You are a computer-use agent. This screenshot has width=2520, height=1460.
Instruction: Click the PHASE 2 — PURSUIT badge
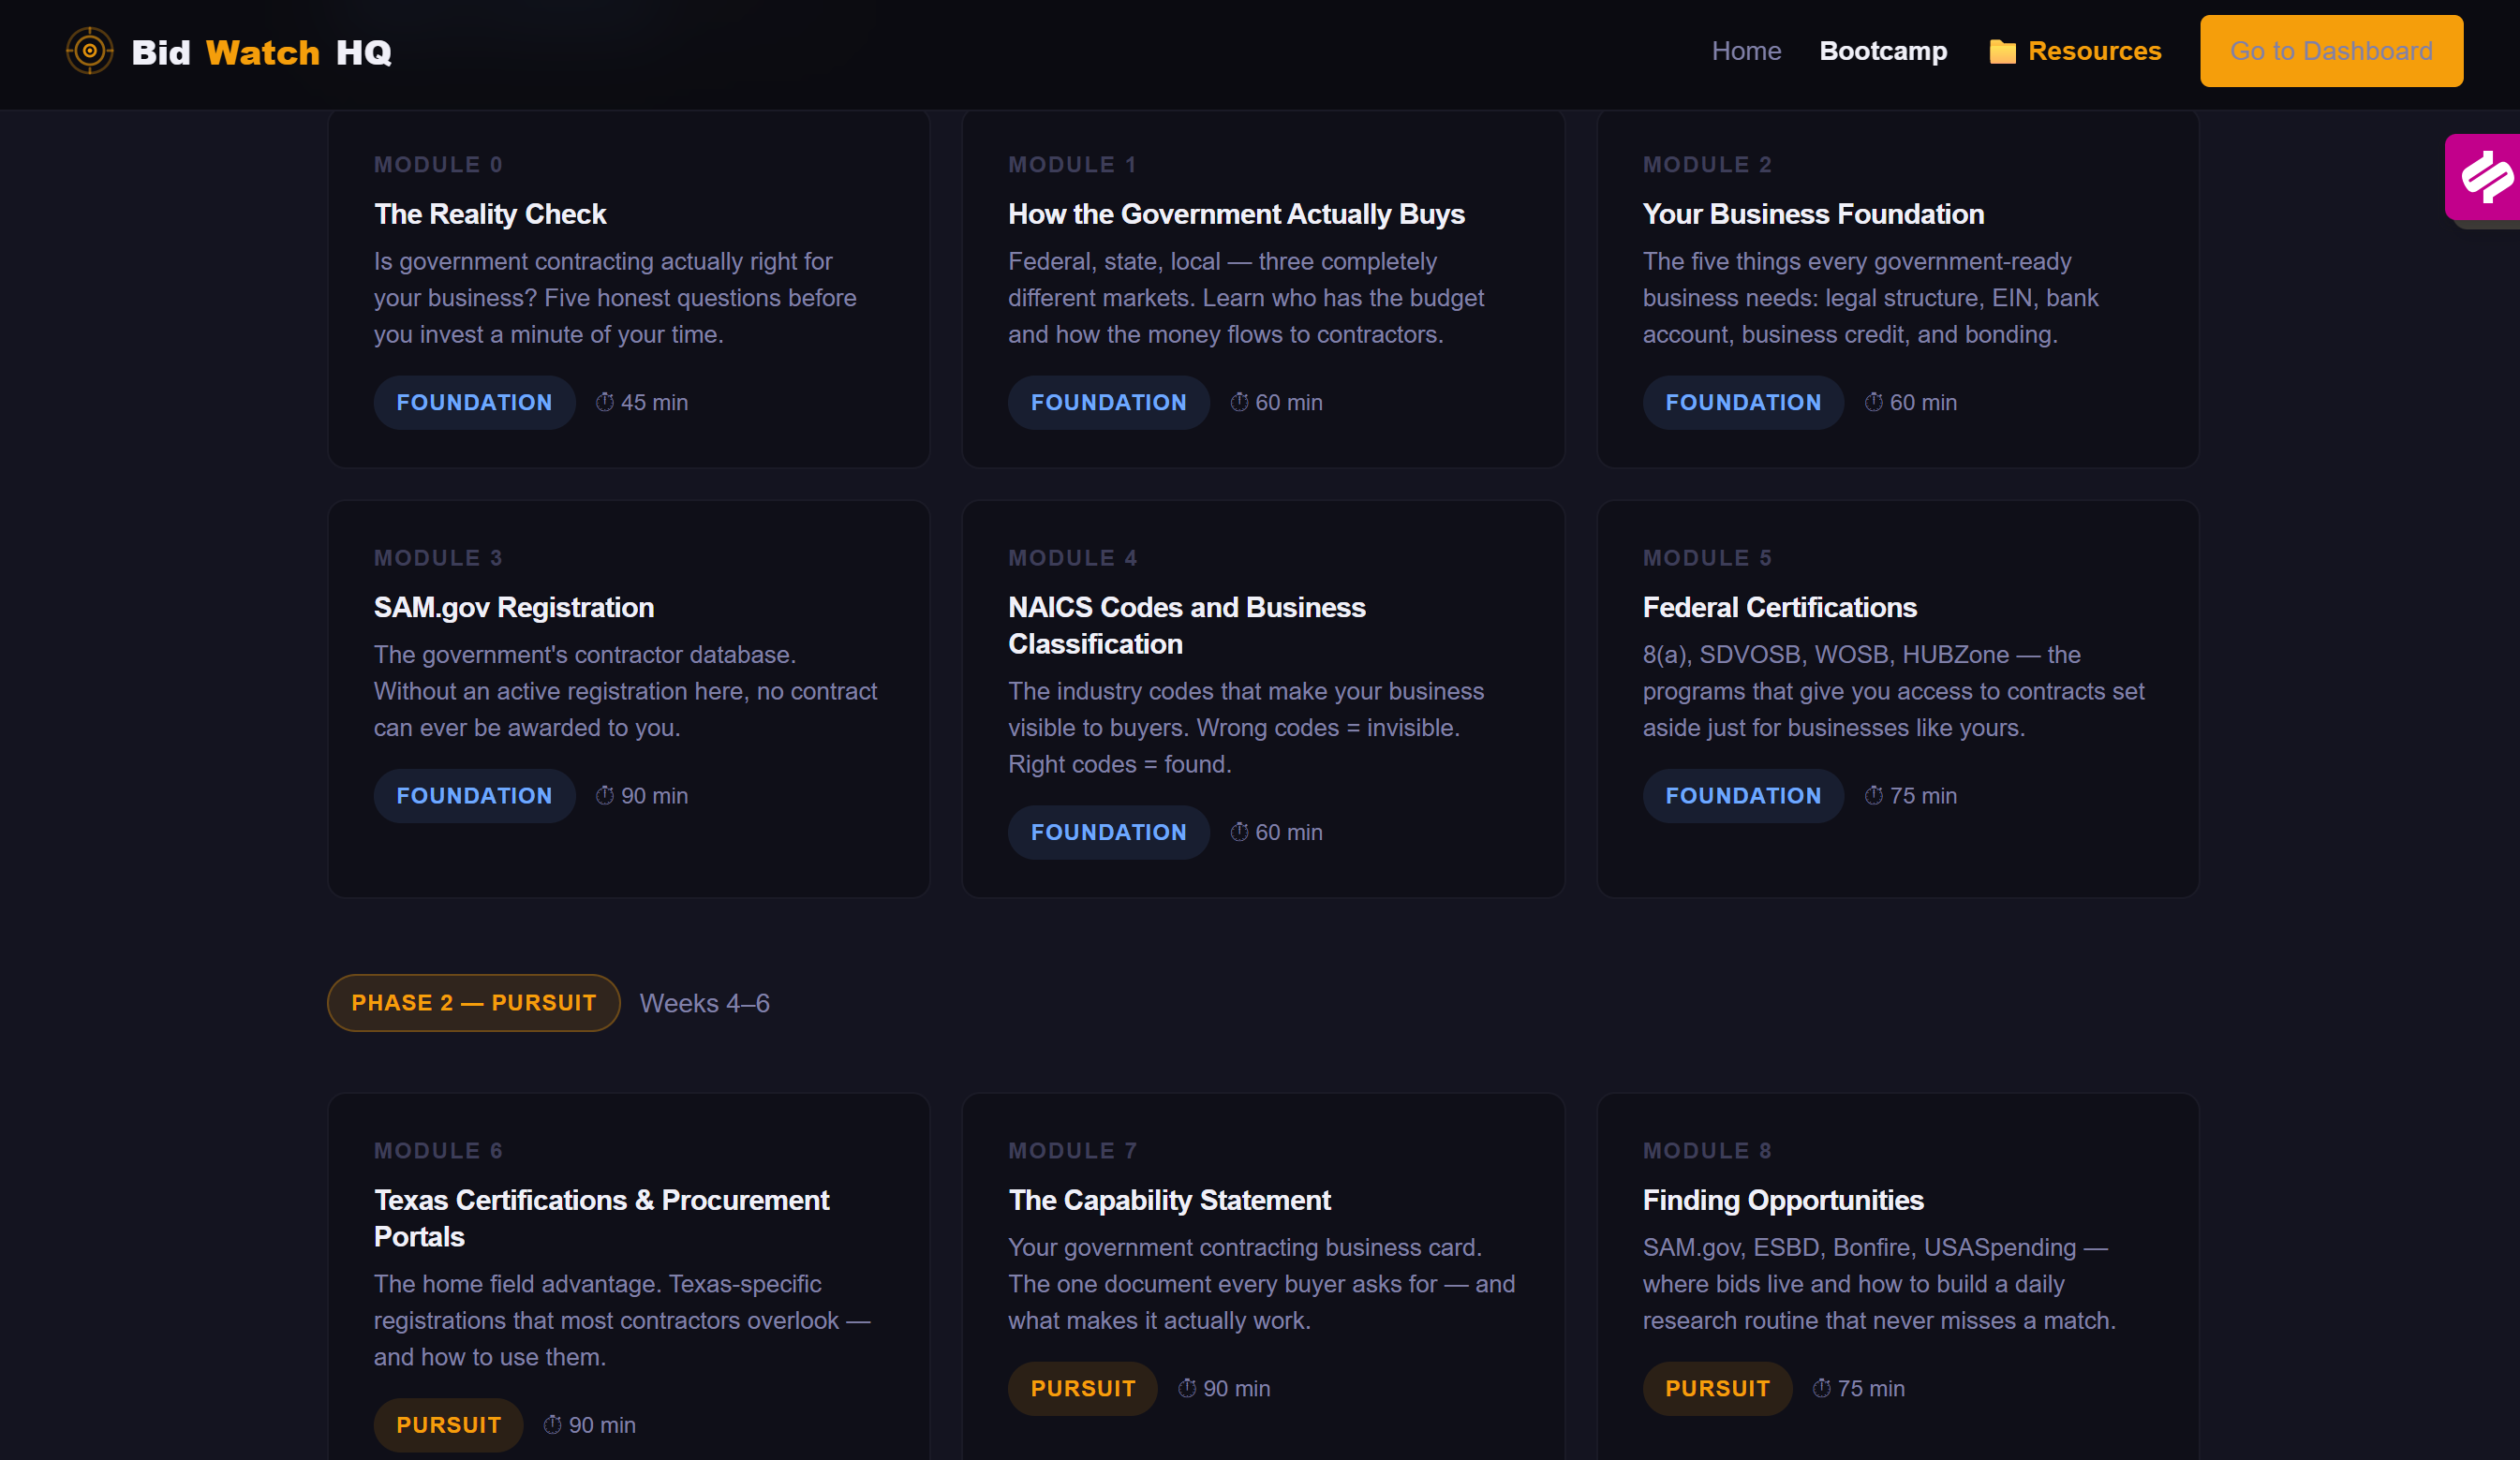[x=474, y=1003]
